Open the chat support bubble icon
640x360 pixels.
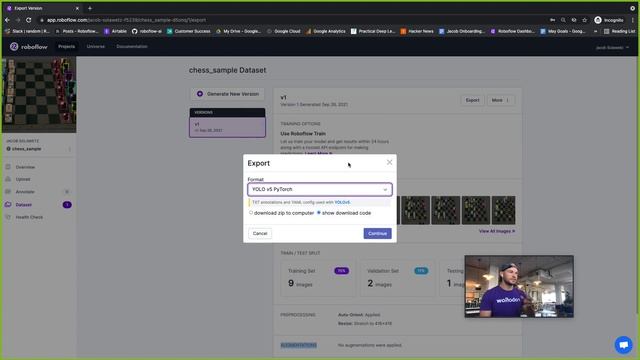click(623, 345)
